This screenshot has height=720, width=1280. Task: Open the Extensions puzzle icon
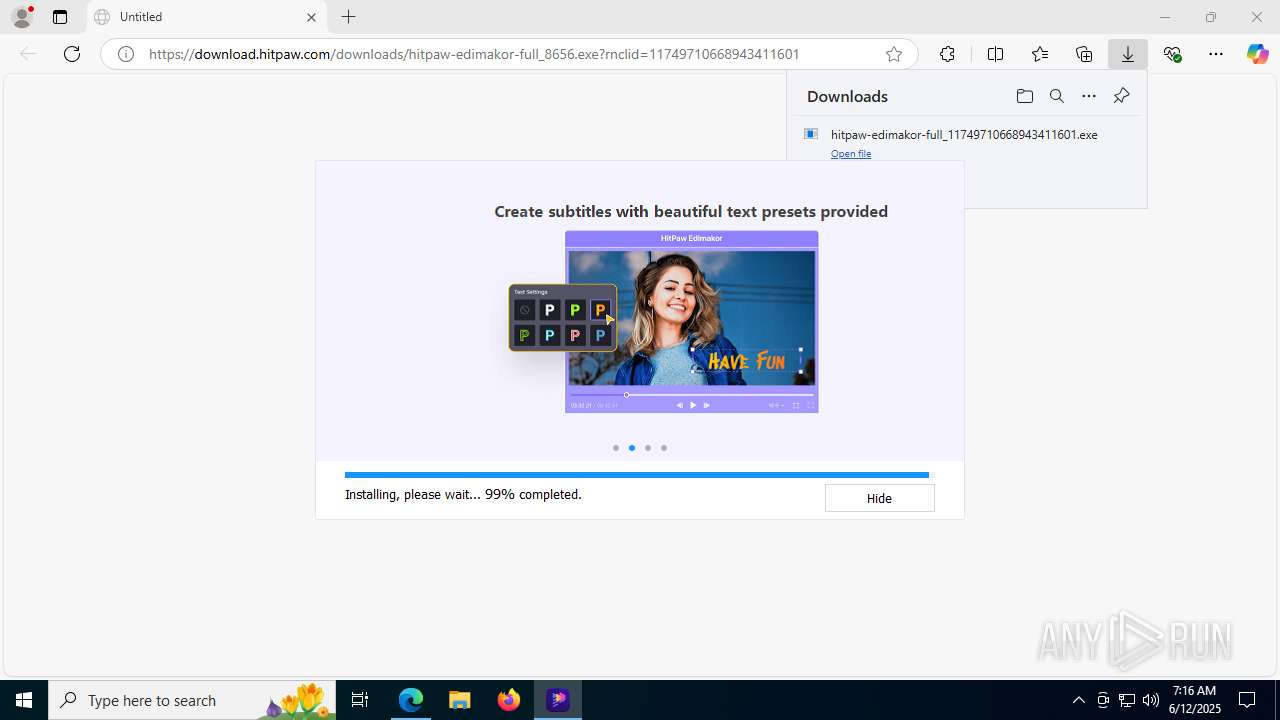coord(947,54)
